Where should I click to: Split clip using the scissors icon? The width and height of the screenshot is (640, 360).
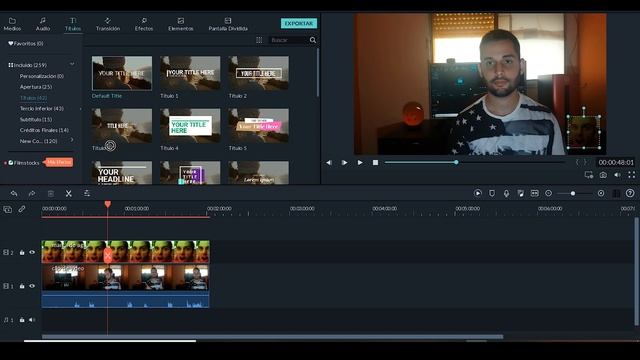[69, 193]
